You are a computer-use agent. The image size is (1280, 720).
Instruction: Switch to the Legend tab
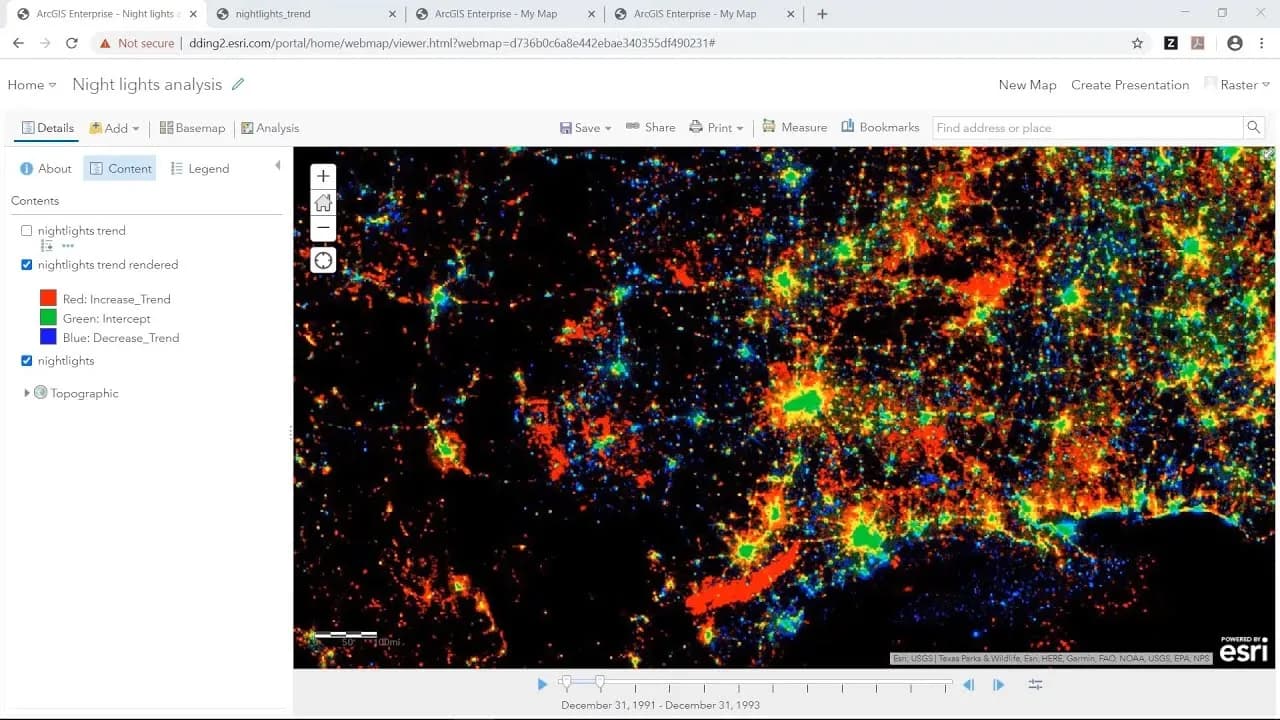point(200,169)
